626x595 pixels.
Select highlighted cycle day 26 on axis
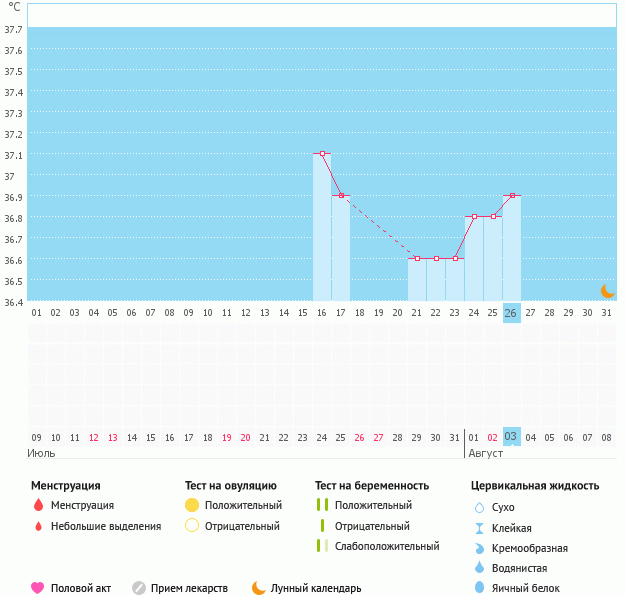511,313
